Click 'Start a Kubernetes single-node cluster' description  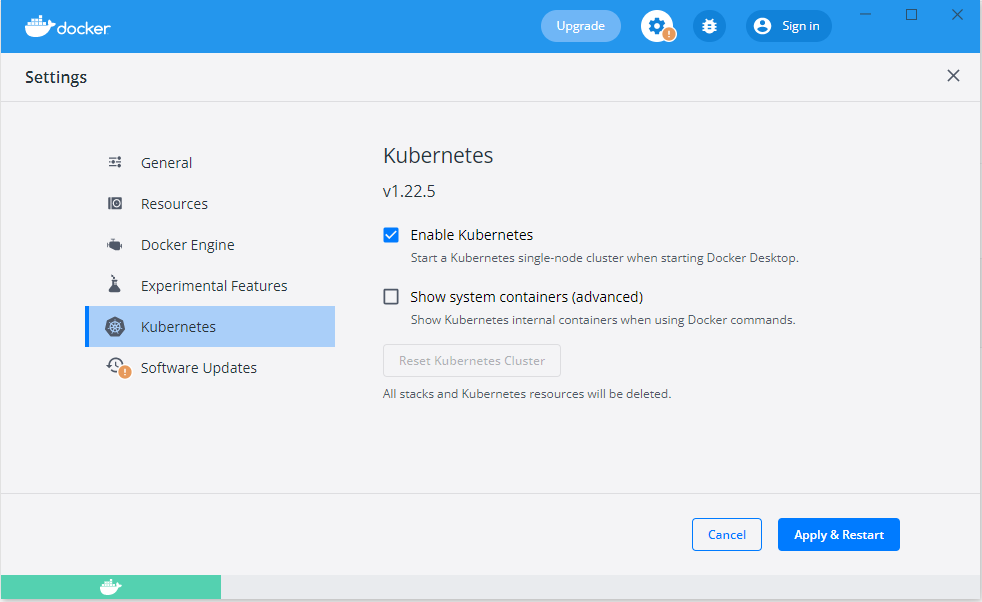point(604,257)
